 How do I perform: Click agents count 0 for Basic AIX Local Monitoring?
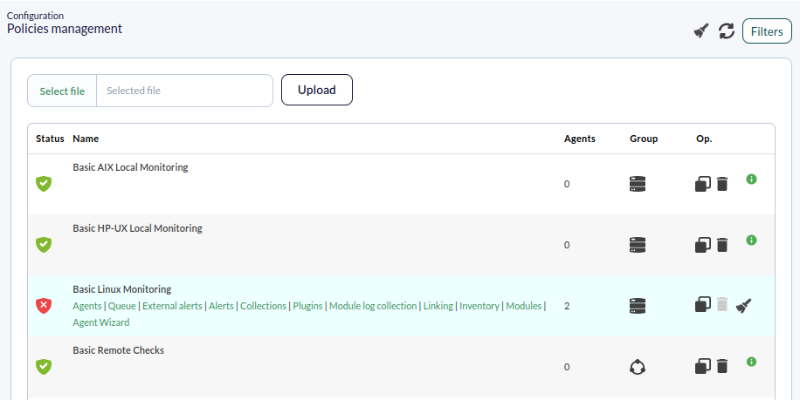click(567, 184)
